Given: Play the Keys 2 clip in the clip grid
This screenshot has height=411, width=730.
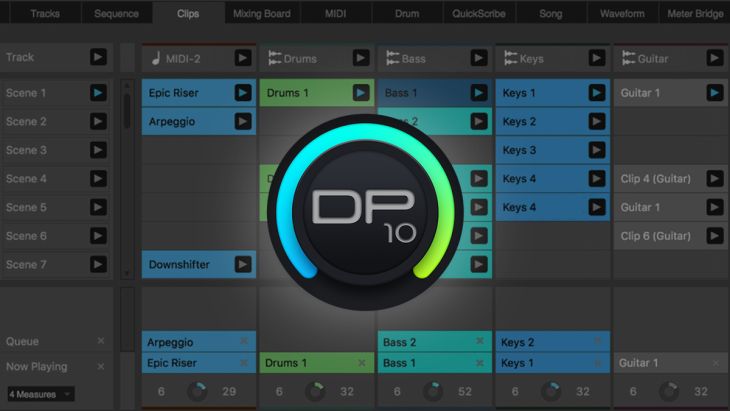Looking at the screenshot, I should [596, 121].
